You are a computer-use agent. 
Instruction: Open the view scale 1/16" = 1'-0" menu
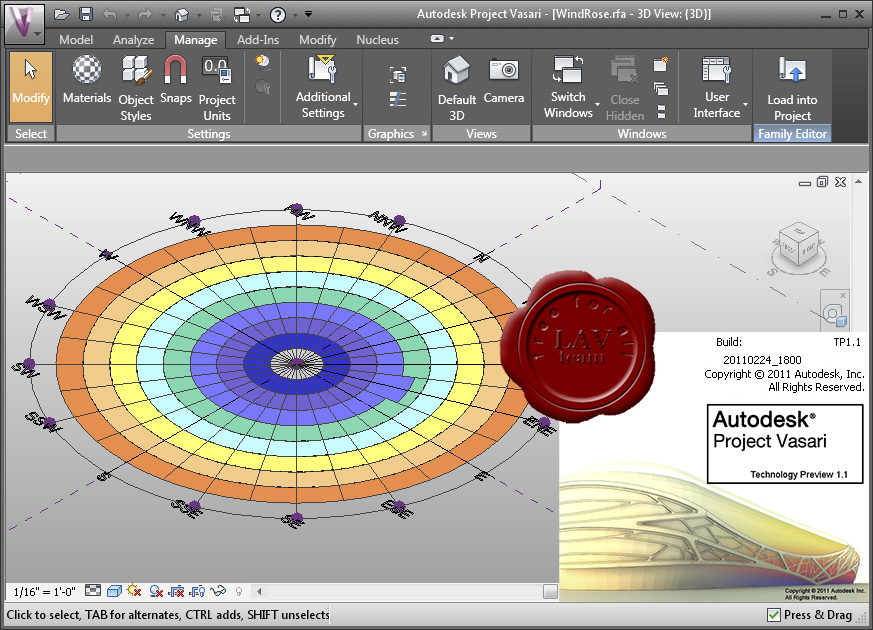44,592
